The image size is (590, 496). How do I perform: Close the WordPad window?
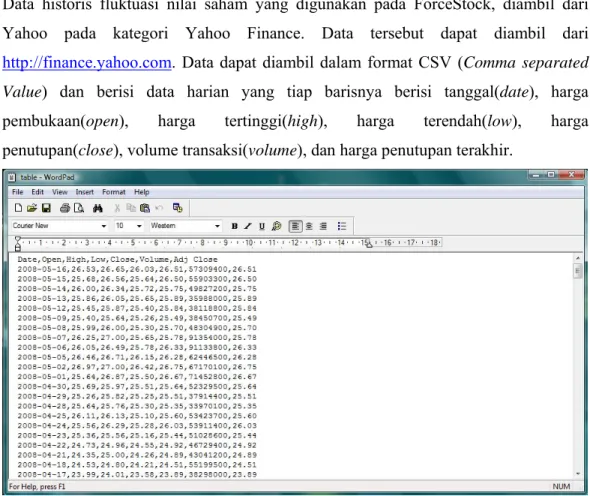[x=571, y=175]
